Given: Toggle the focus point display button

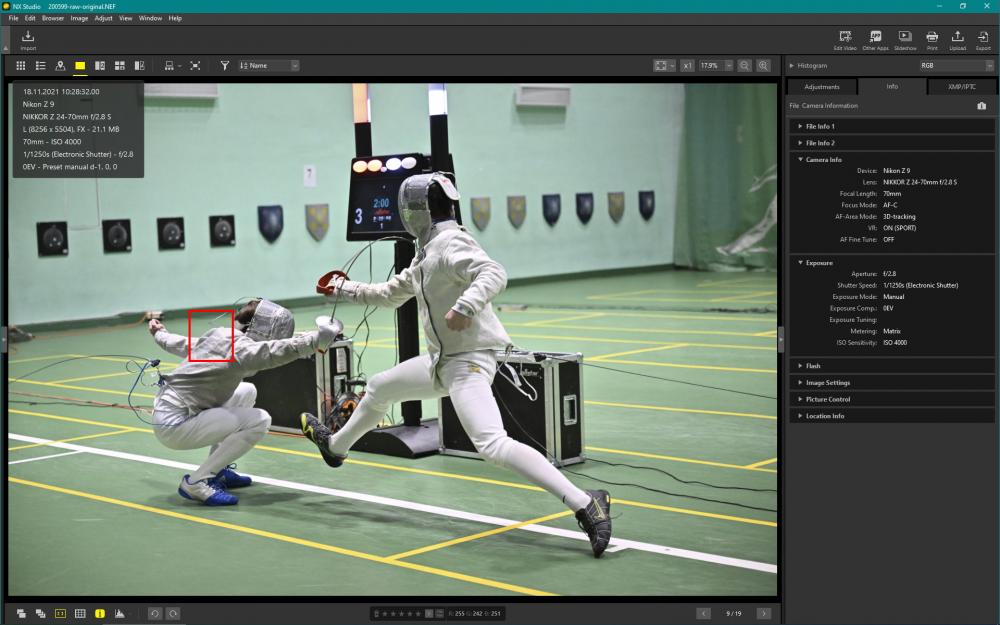Looking at the screenshot, I should (x=60, y=614).
